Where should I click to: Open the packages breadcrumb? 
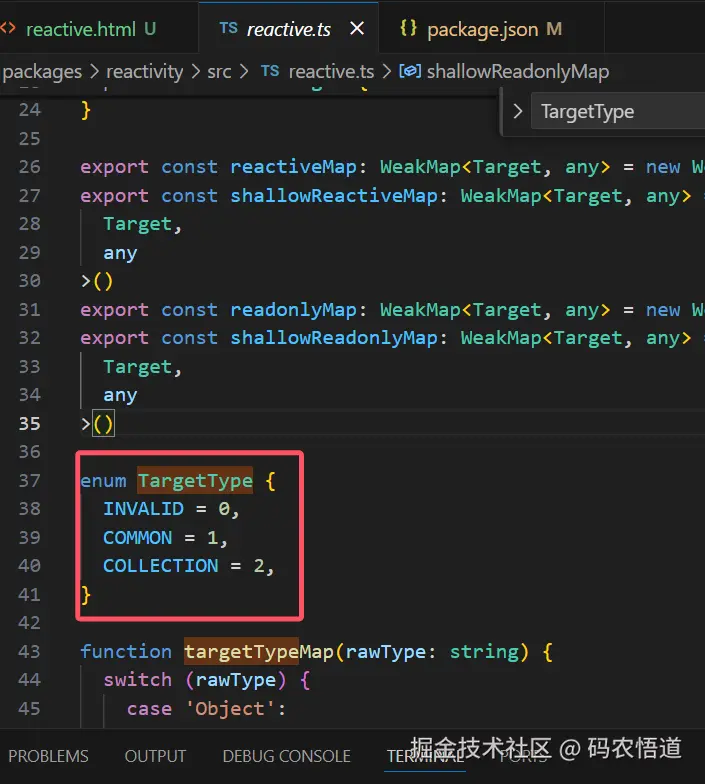click(x=42, y=72)
